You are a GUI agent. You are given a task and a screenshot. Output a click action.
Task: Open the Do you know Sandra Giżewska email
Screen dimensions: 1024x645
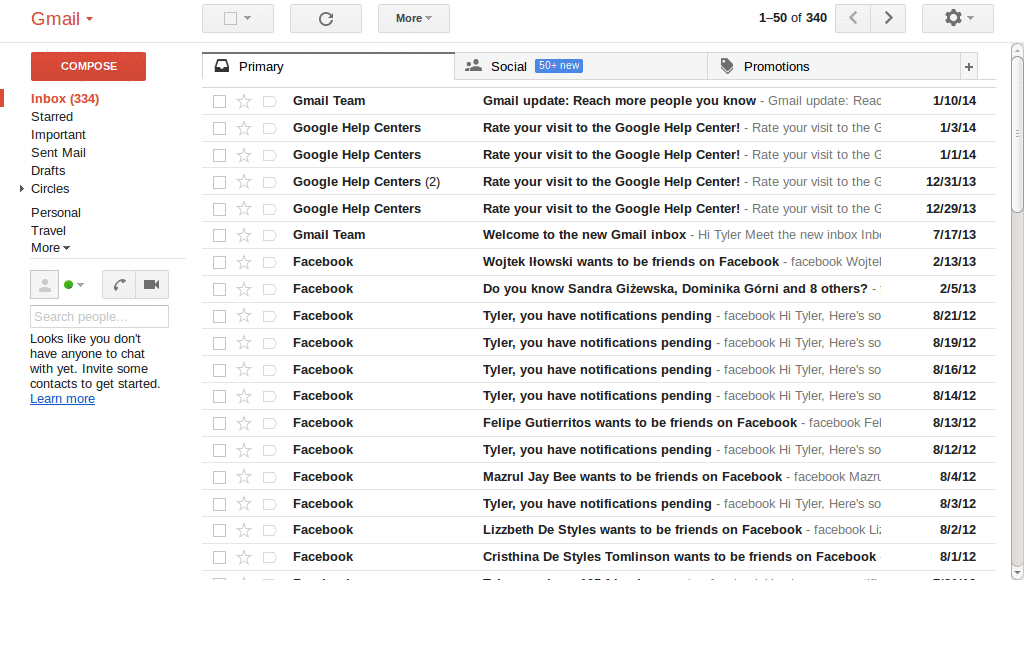pyautogui.click(x=599, y=289)
